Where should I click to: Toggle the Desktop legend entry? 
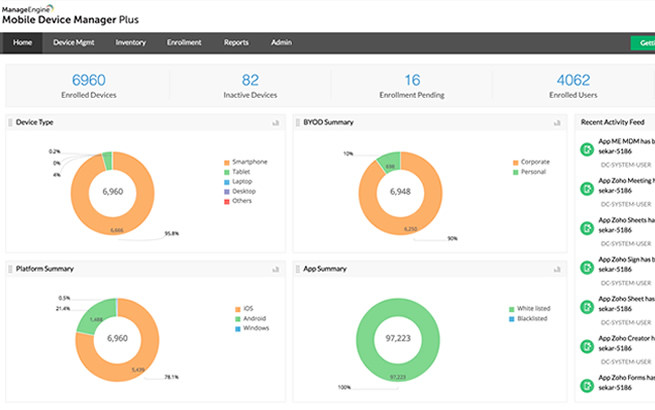pyautogui.click(x=240, y=191)
